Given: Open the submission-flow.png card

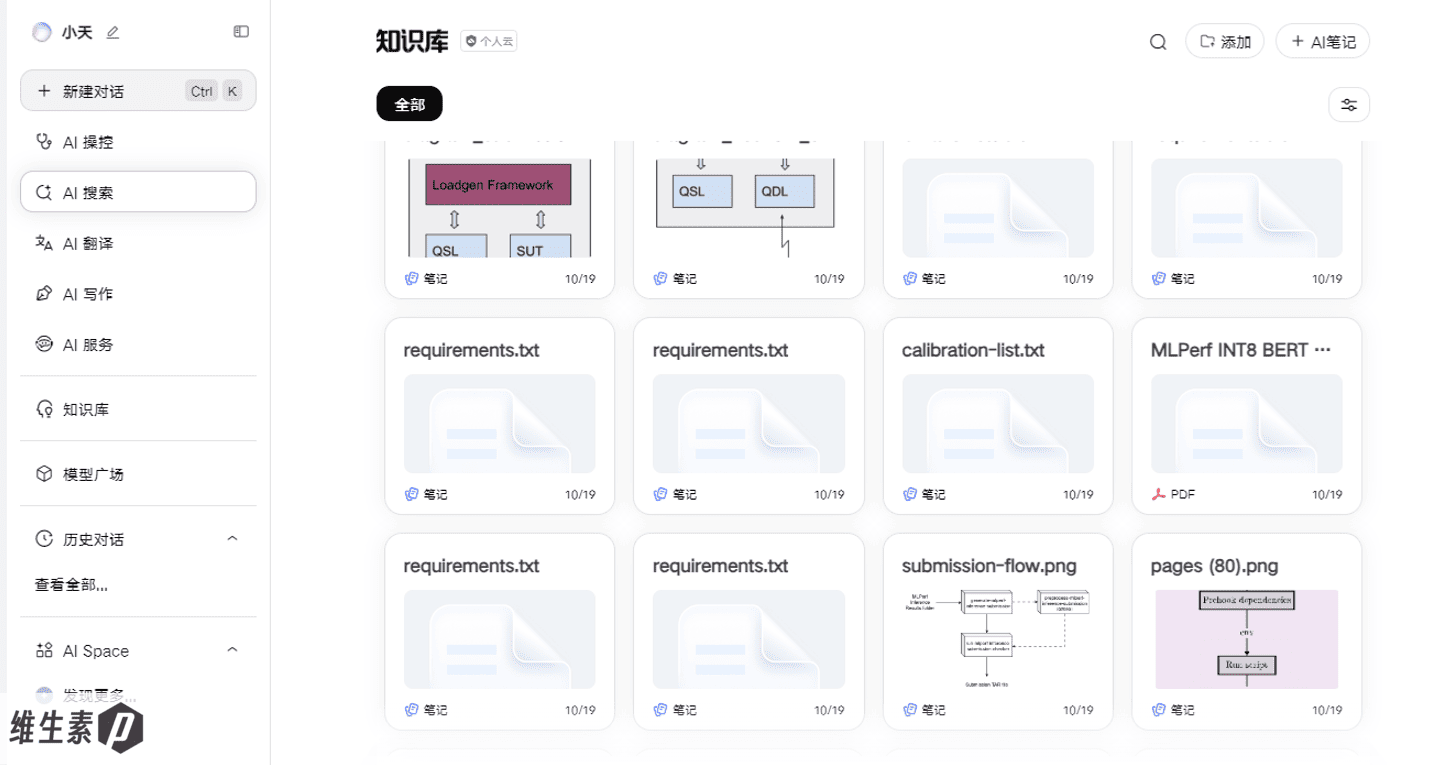Looking at the screenshot, I should pos(998,631).
